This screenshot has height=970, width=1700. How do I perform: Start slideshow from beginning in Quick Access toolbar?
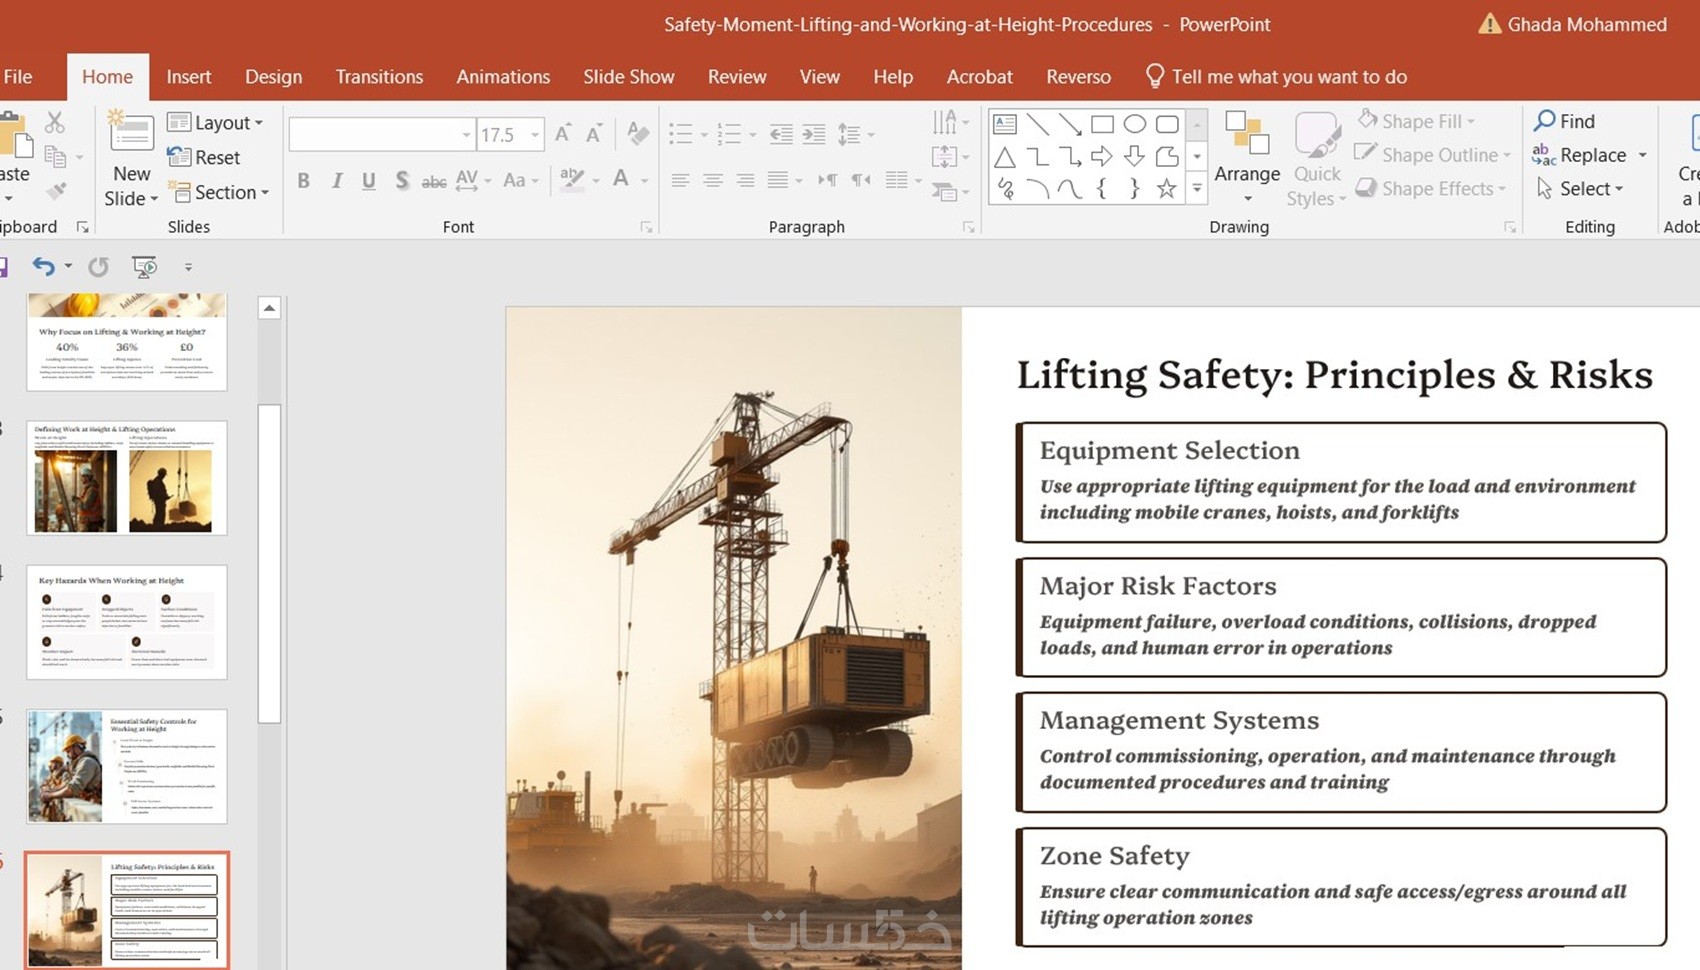tap(144, 266)
